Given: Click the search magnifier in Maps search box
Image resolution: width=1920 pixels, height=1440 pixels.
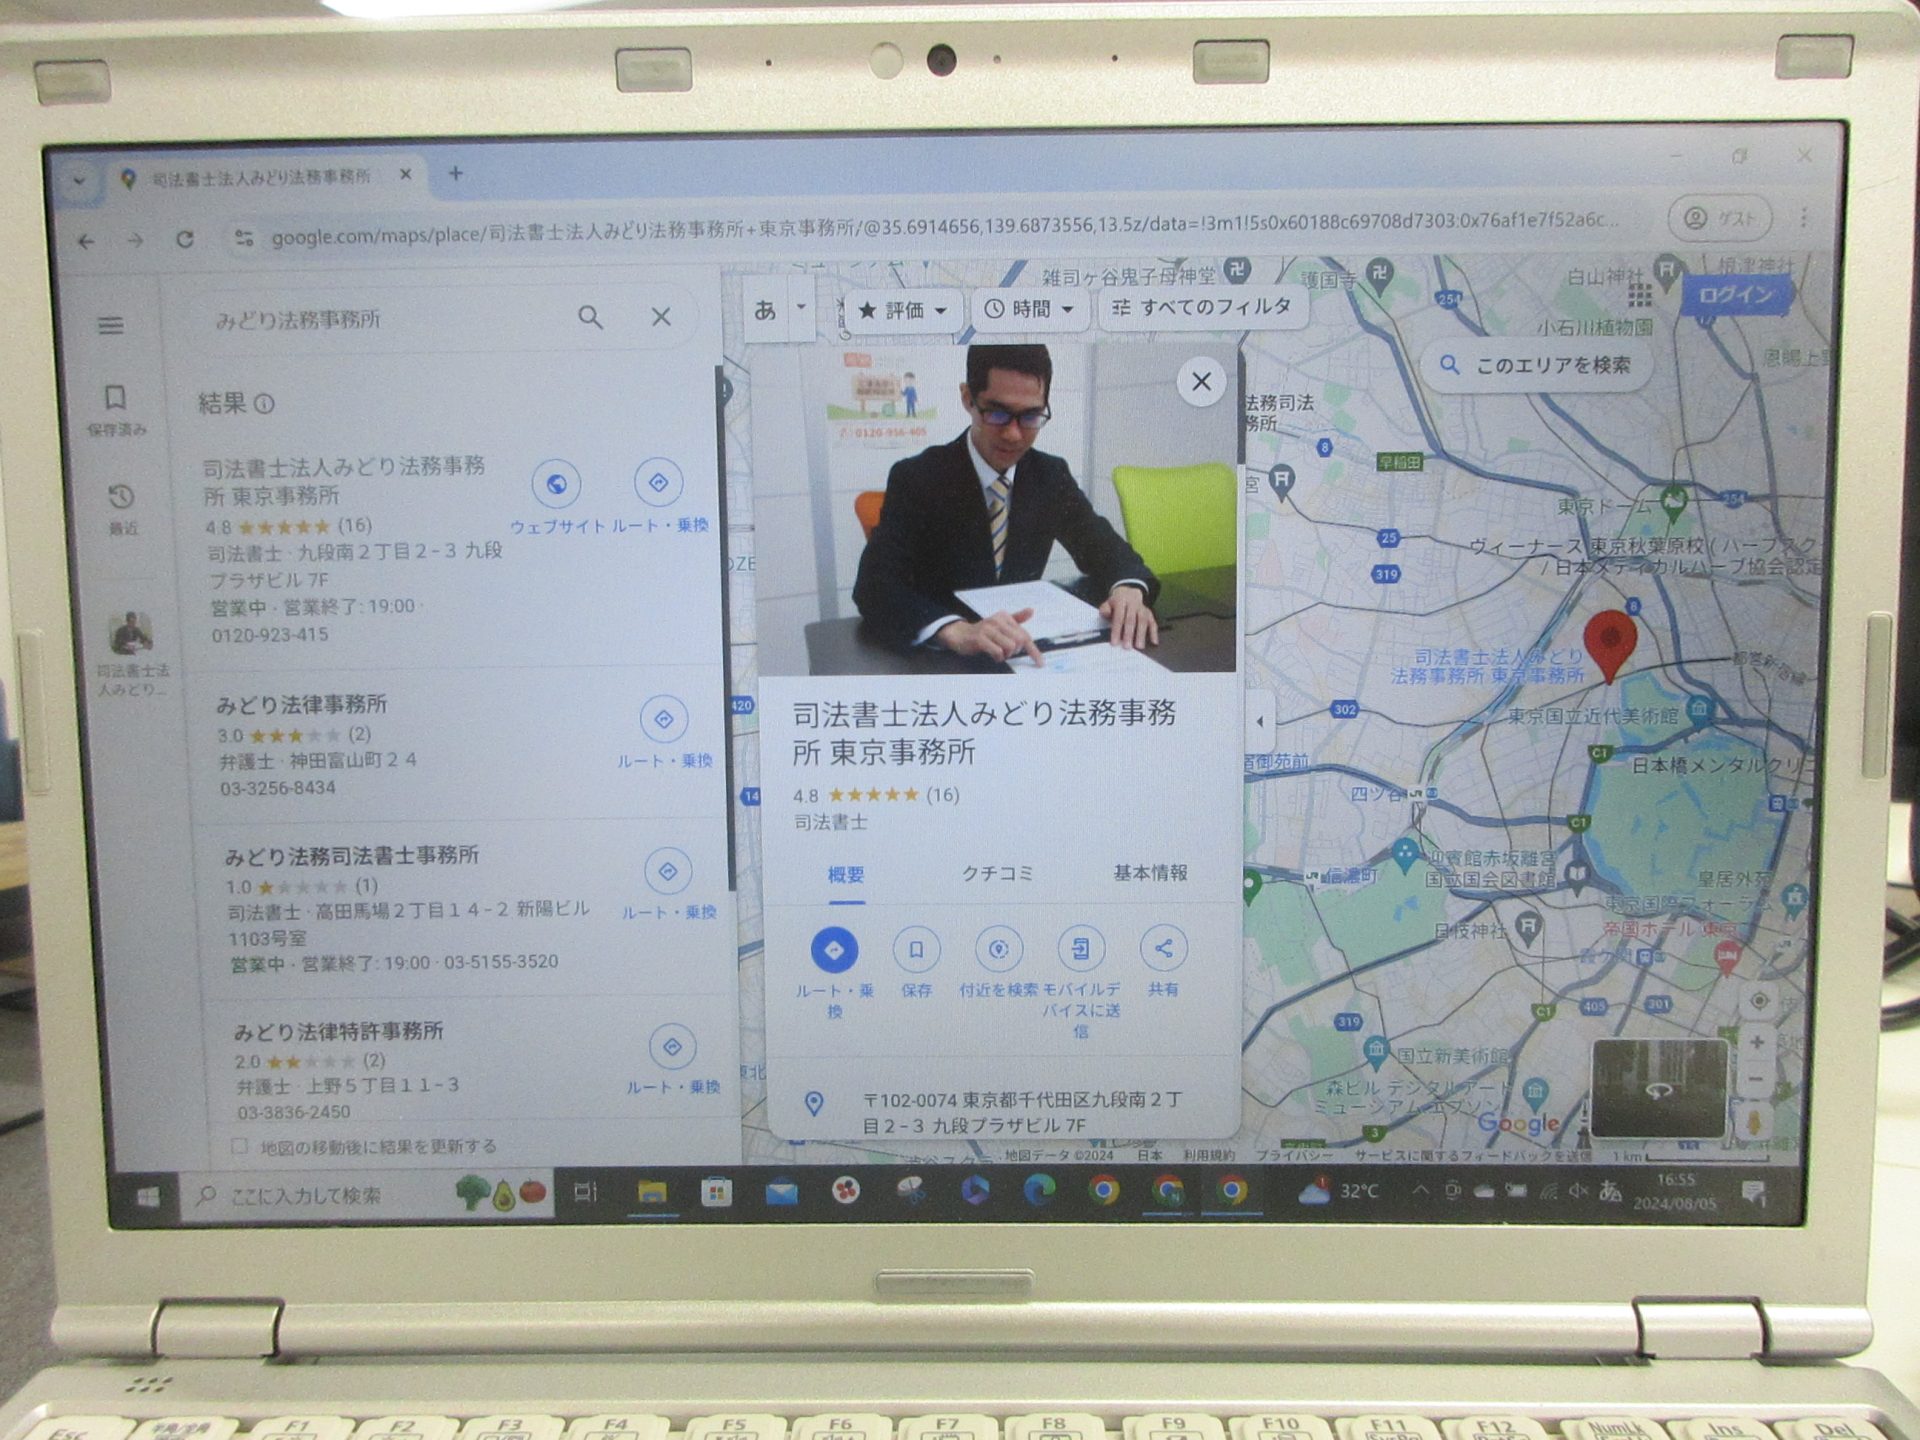Looking at the screenshot, I should coord(591,318).
